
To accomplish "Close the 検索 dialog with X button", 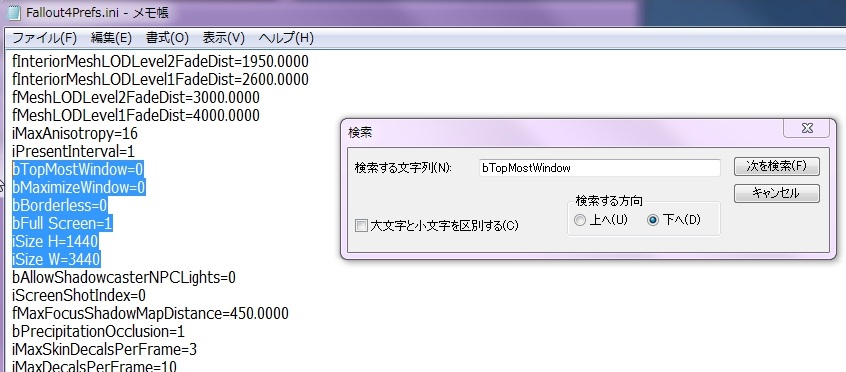I will tap(807, 128).
